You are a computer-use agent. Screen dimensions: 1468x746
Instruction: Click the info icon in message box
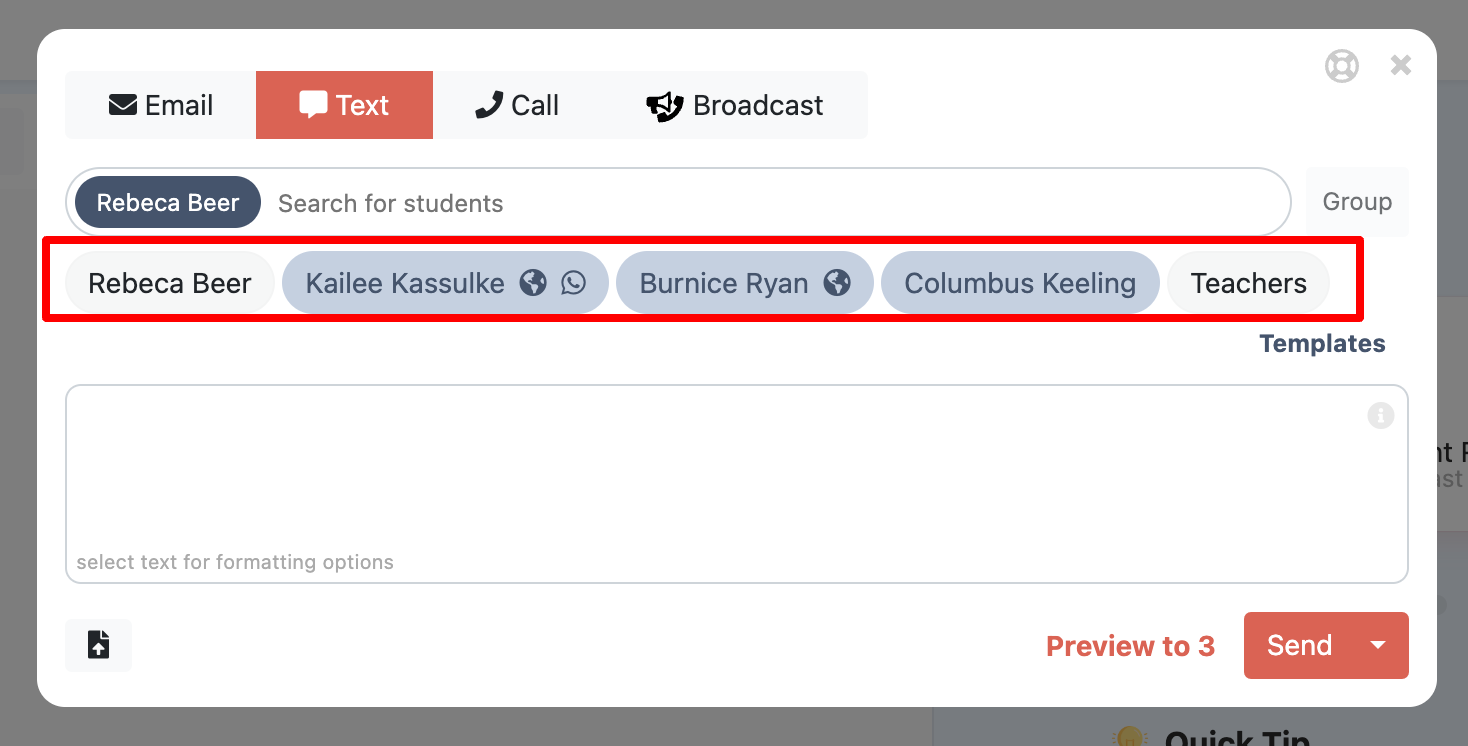tap(1380, 415)
